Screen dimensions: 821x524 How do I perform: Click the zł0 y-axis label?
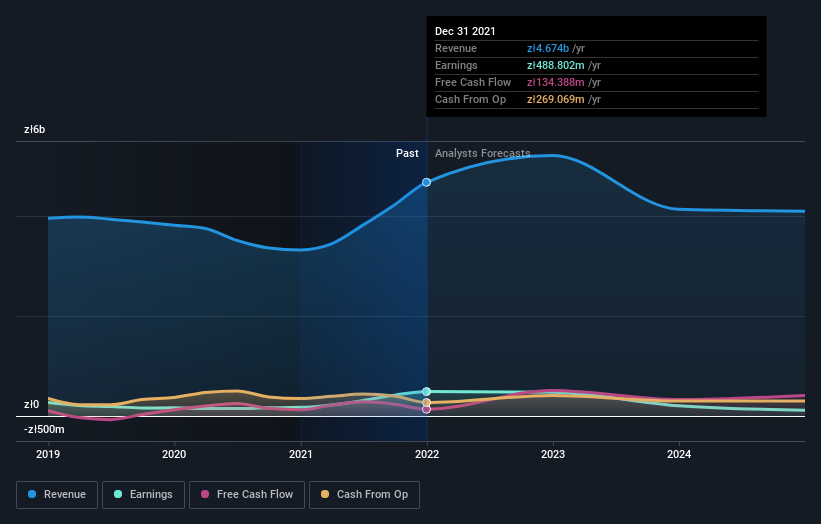(31, 404)
